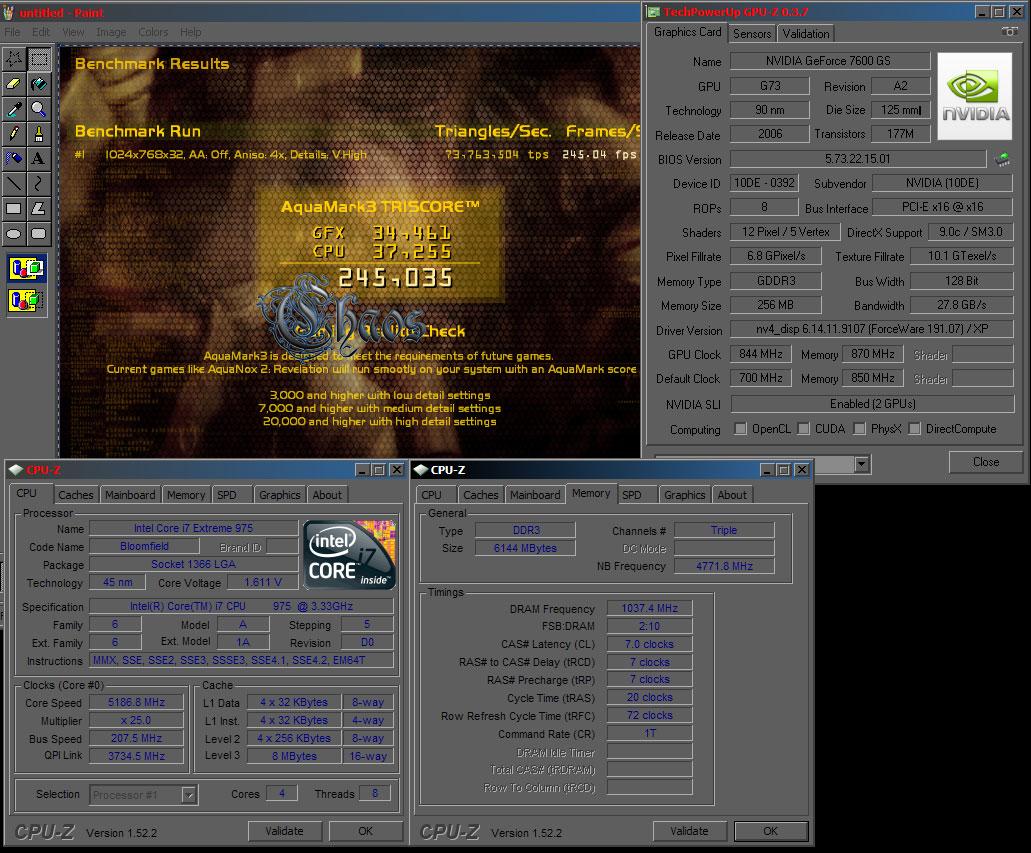Pick the transparent selection mode option
Viewport: 1031px width, 853px height.
(27, 301)
